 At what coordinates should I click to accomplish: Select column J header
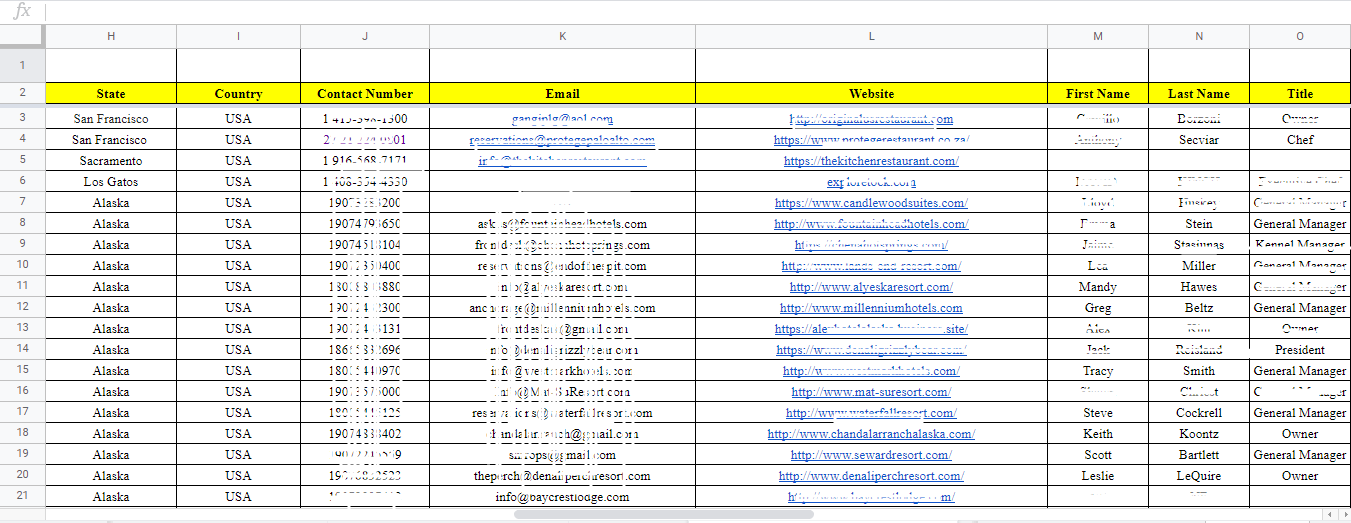365,36
